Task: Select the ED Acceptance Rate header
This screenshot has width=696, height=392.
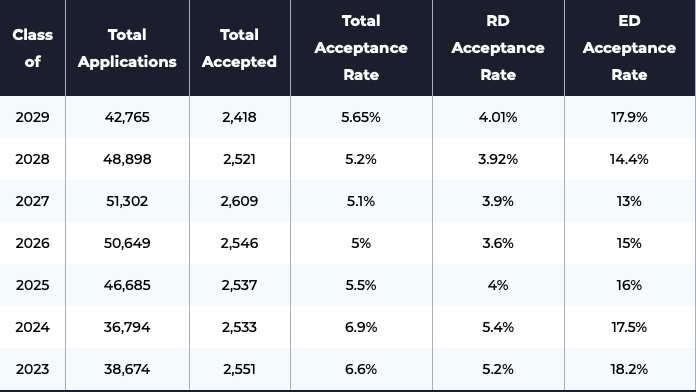Action: (629, 48)
